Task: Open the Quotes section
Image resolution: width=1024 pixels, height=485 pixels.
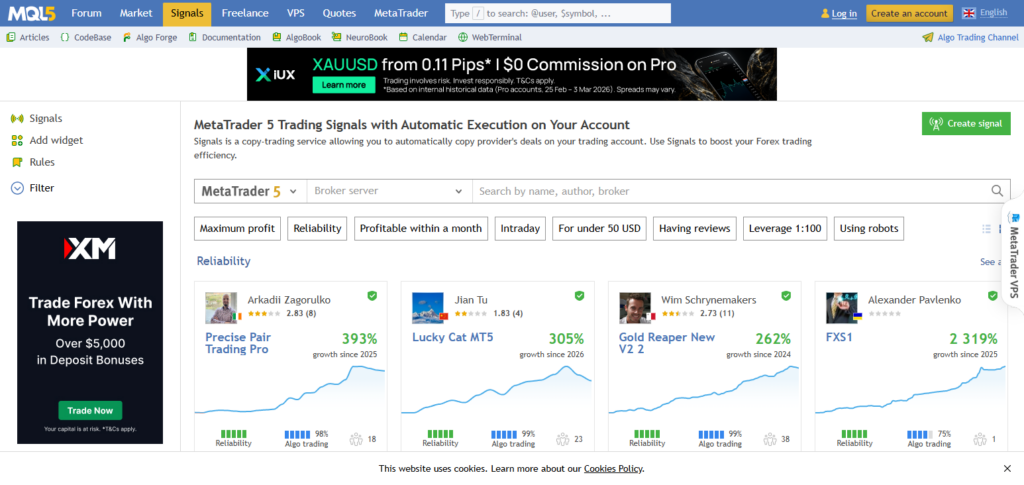Action: (339, 13)
